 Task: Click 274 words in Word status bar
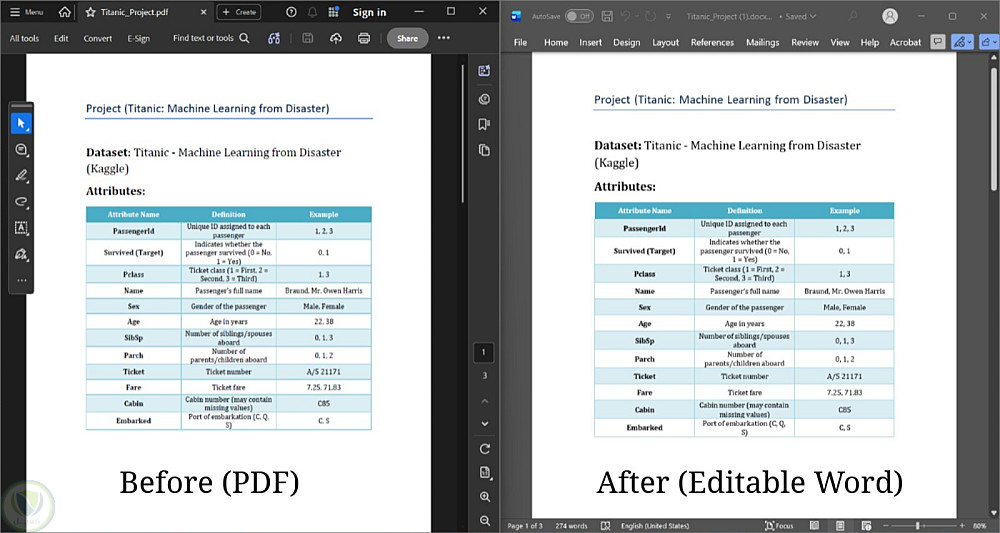(x=571, y=526)
